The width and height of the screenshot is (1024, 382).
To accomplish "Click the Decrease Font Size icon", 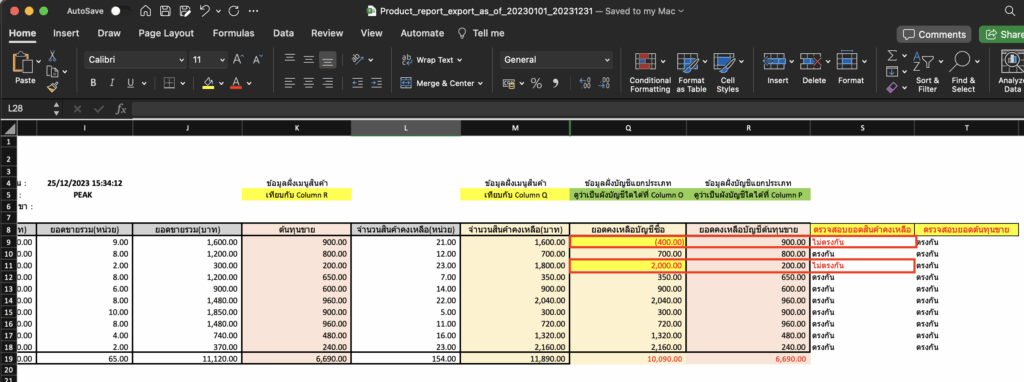I will click(x=257, y=59).
